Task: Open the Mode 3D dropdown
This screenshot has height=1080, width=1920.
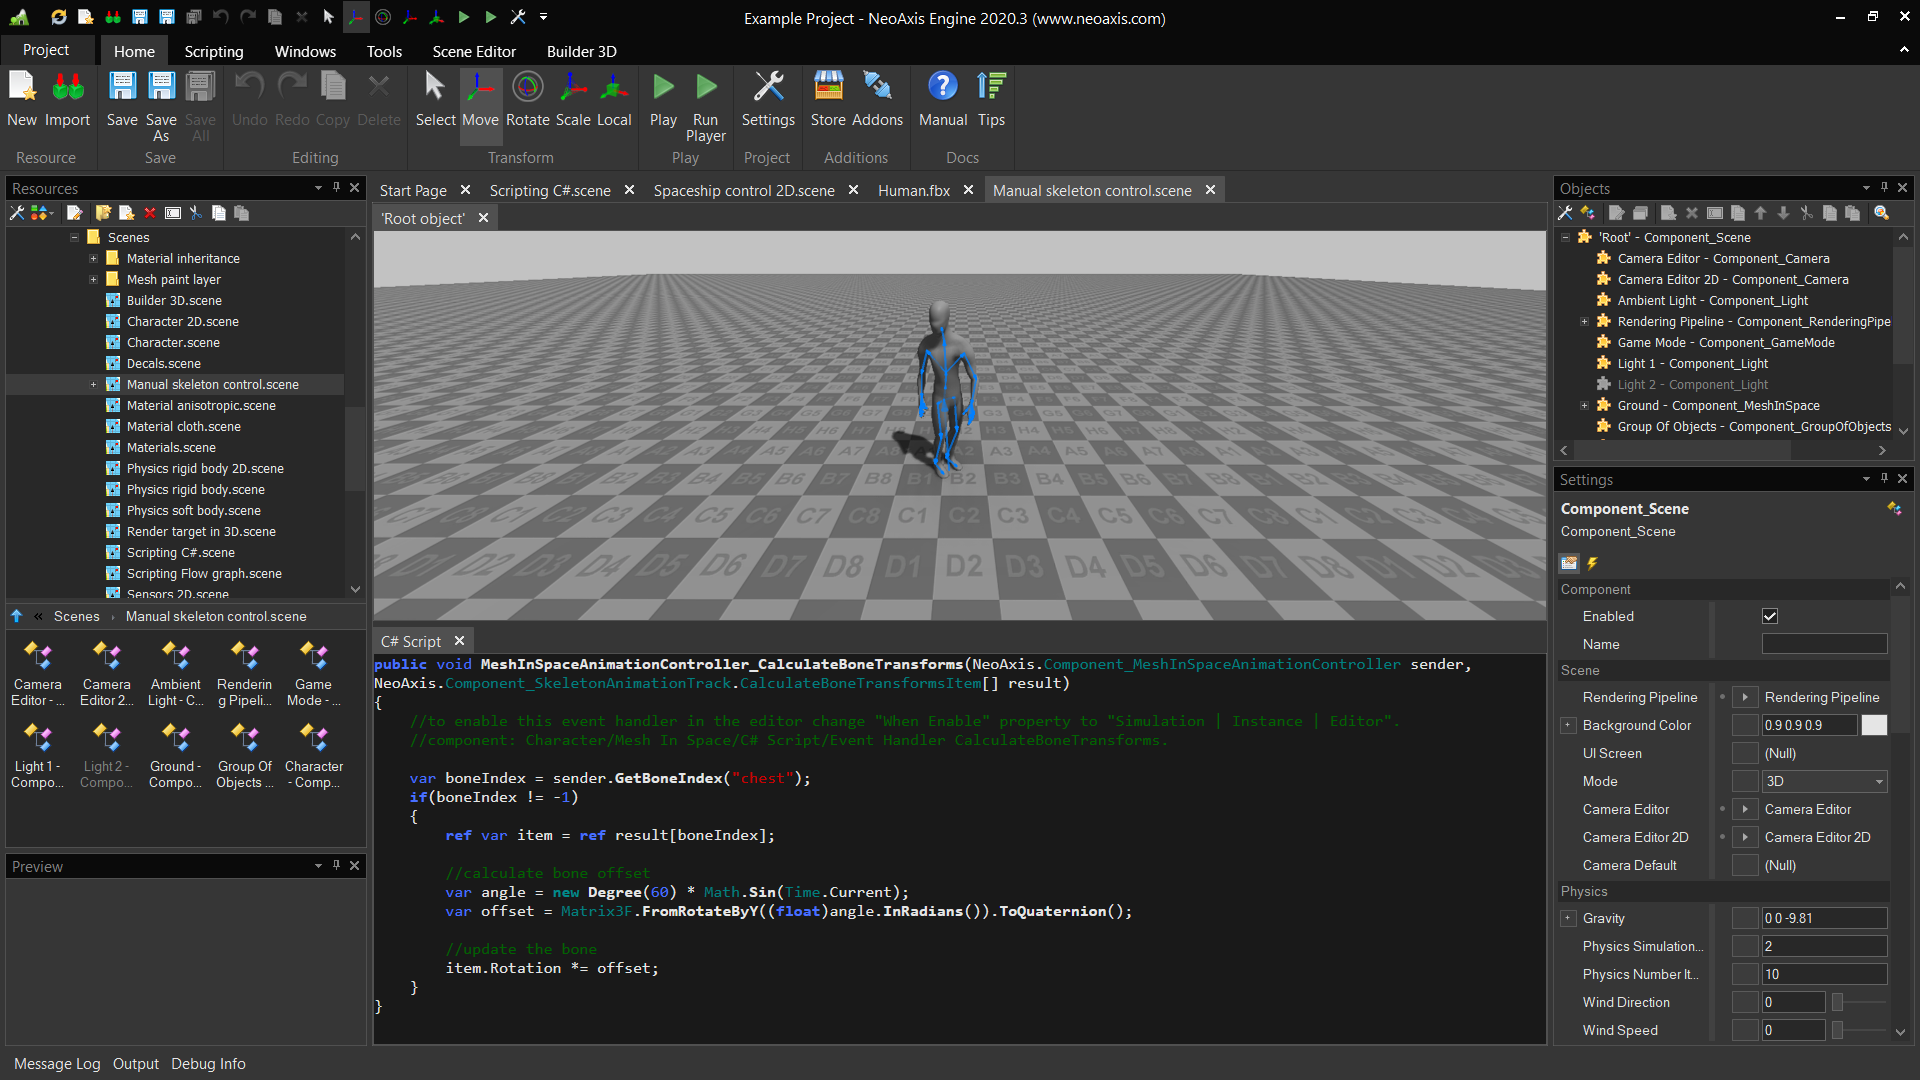Action: click(1824, 781)
